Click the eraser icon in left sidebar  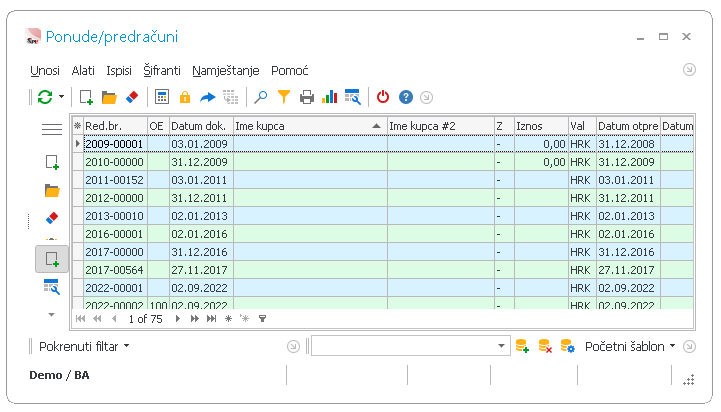tap(52, 217)
